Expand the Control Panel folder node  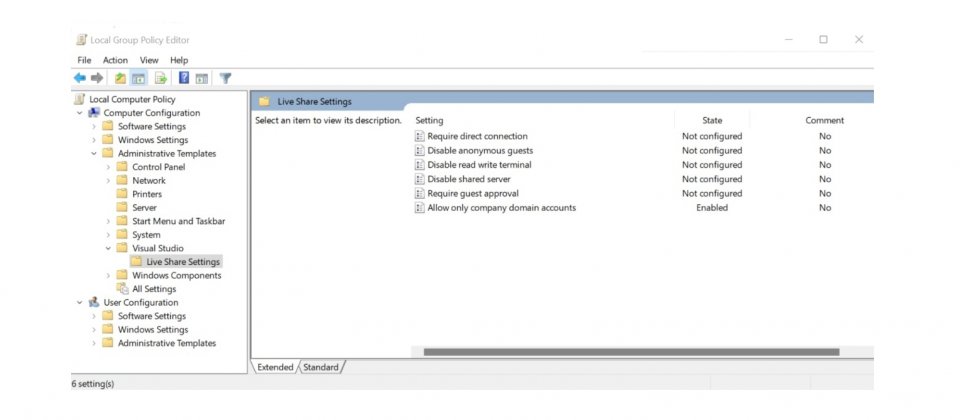108,167
